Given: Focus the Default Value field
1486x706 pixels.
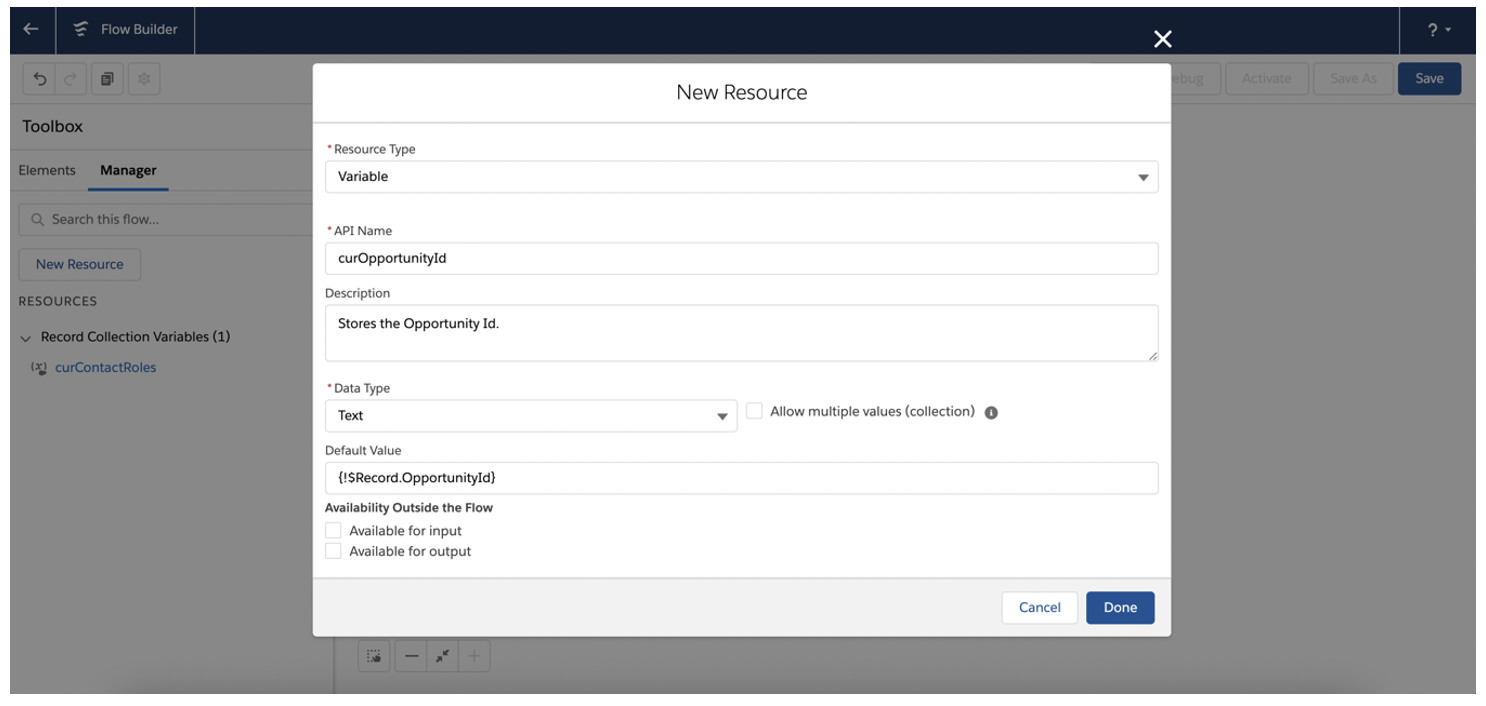Looking at the screenshot, I should pos(741,478).
